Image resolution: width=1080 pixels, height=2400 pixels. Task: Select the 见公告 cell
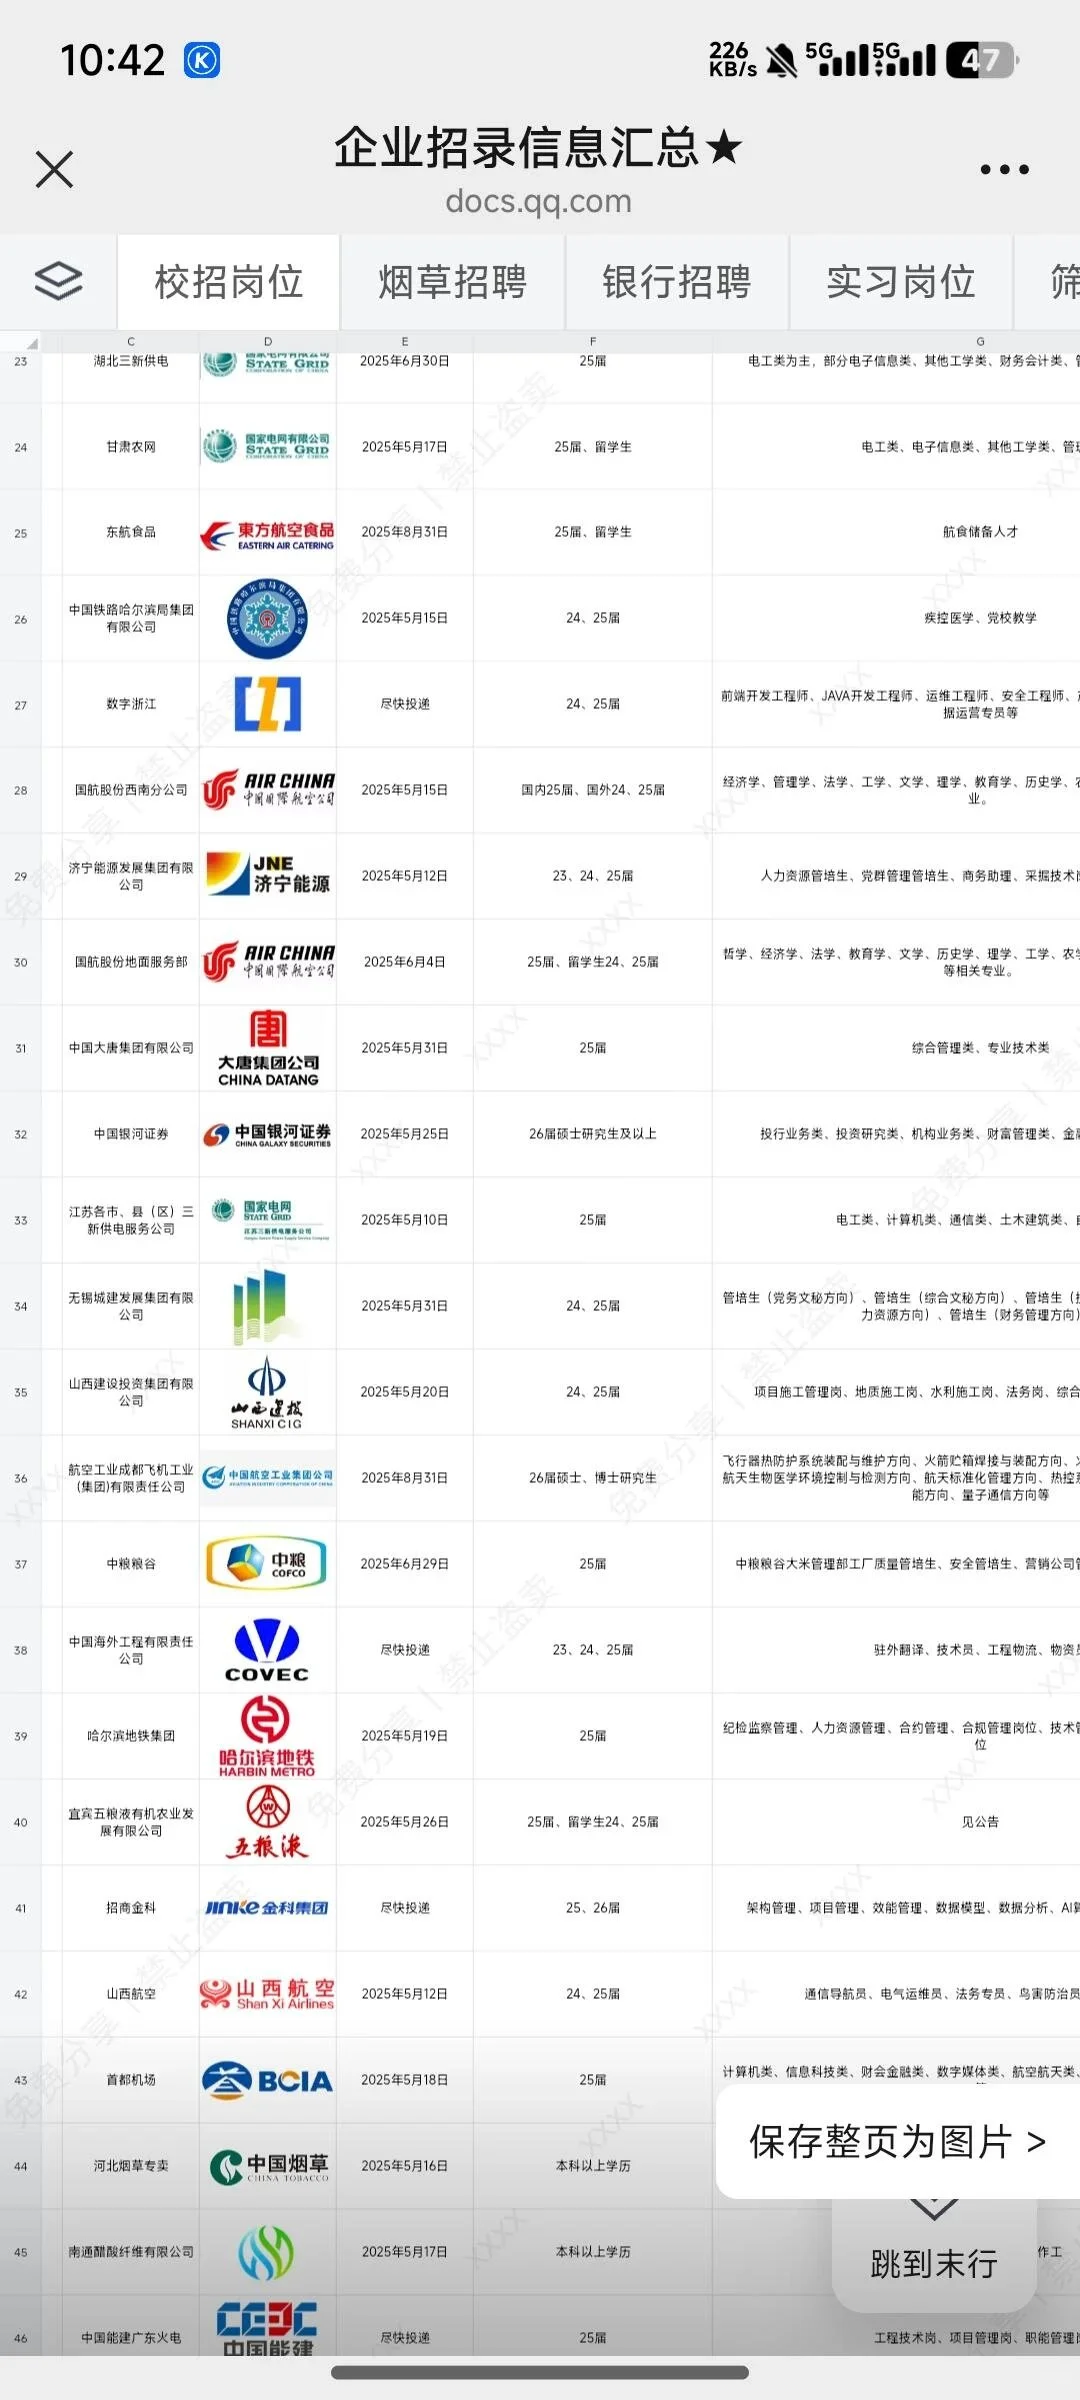[x=896, y=1823]
